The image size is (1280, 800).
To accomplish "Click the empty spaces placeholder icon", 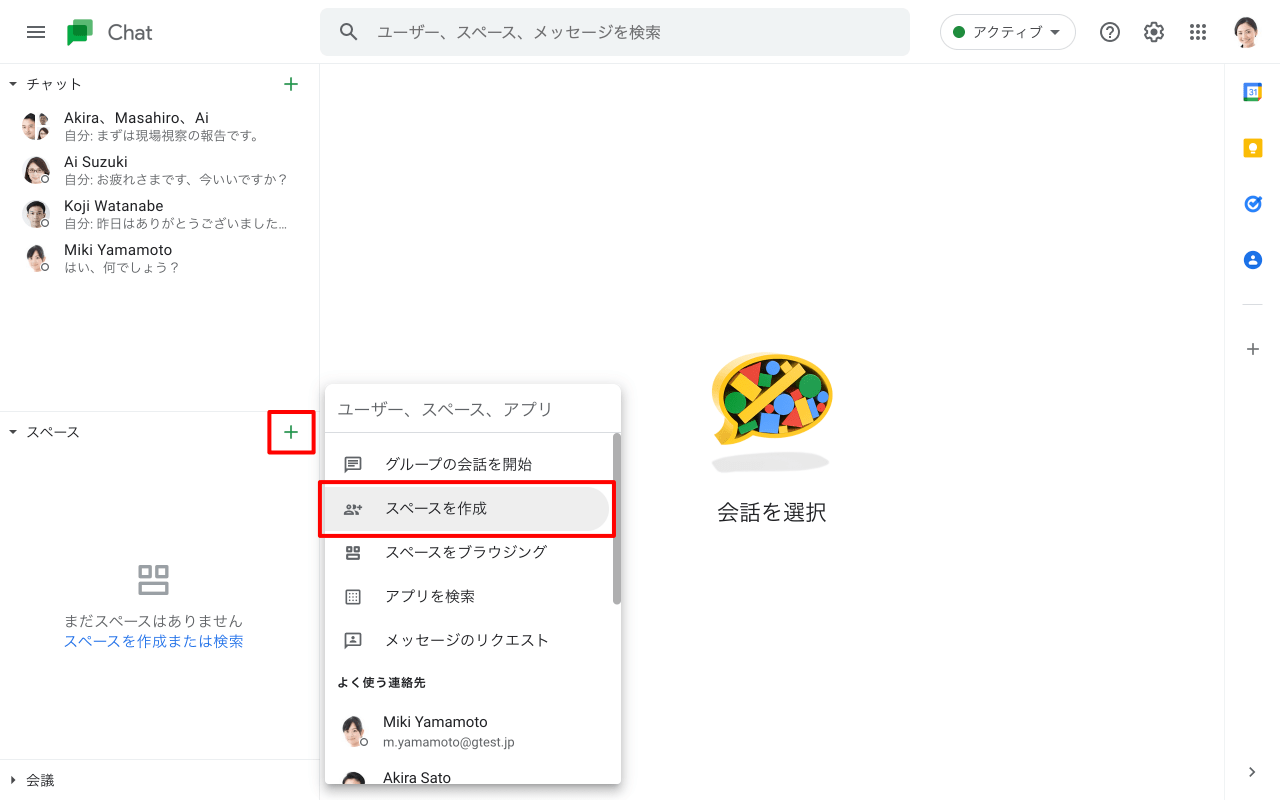I will [x=153, y=579].
